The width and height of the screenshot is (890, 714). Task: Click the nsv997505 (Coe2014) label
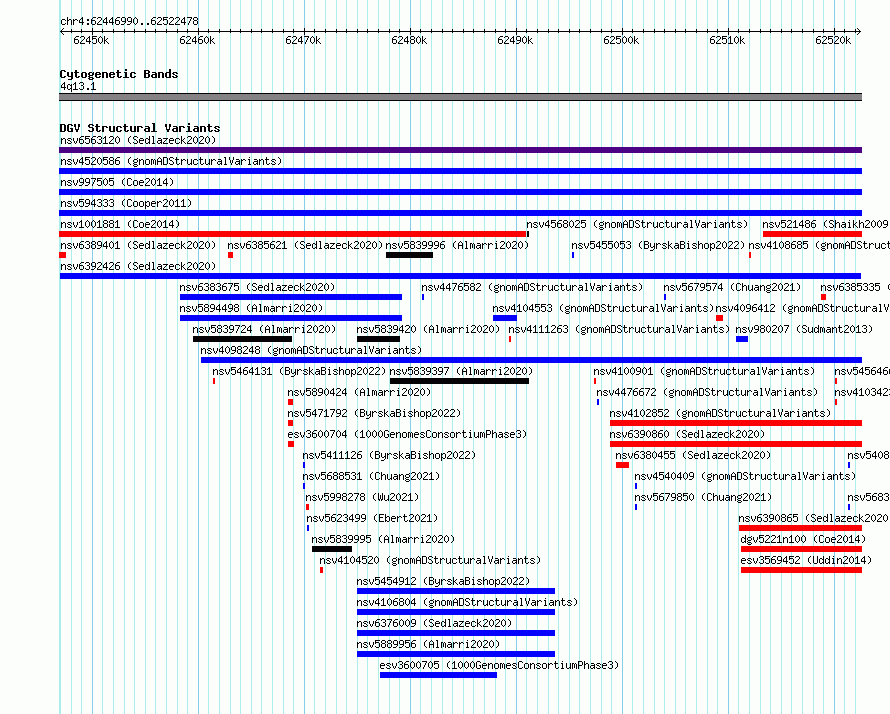(117, 182)
